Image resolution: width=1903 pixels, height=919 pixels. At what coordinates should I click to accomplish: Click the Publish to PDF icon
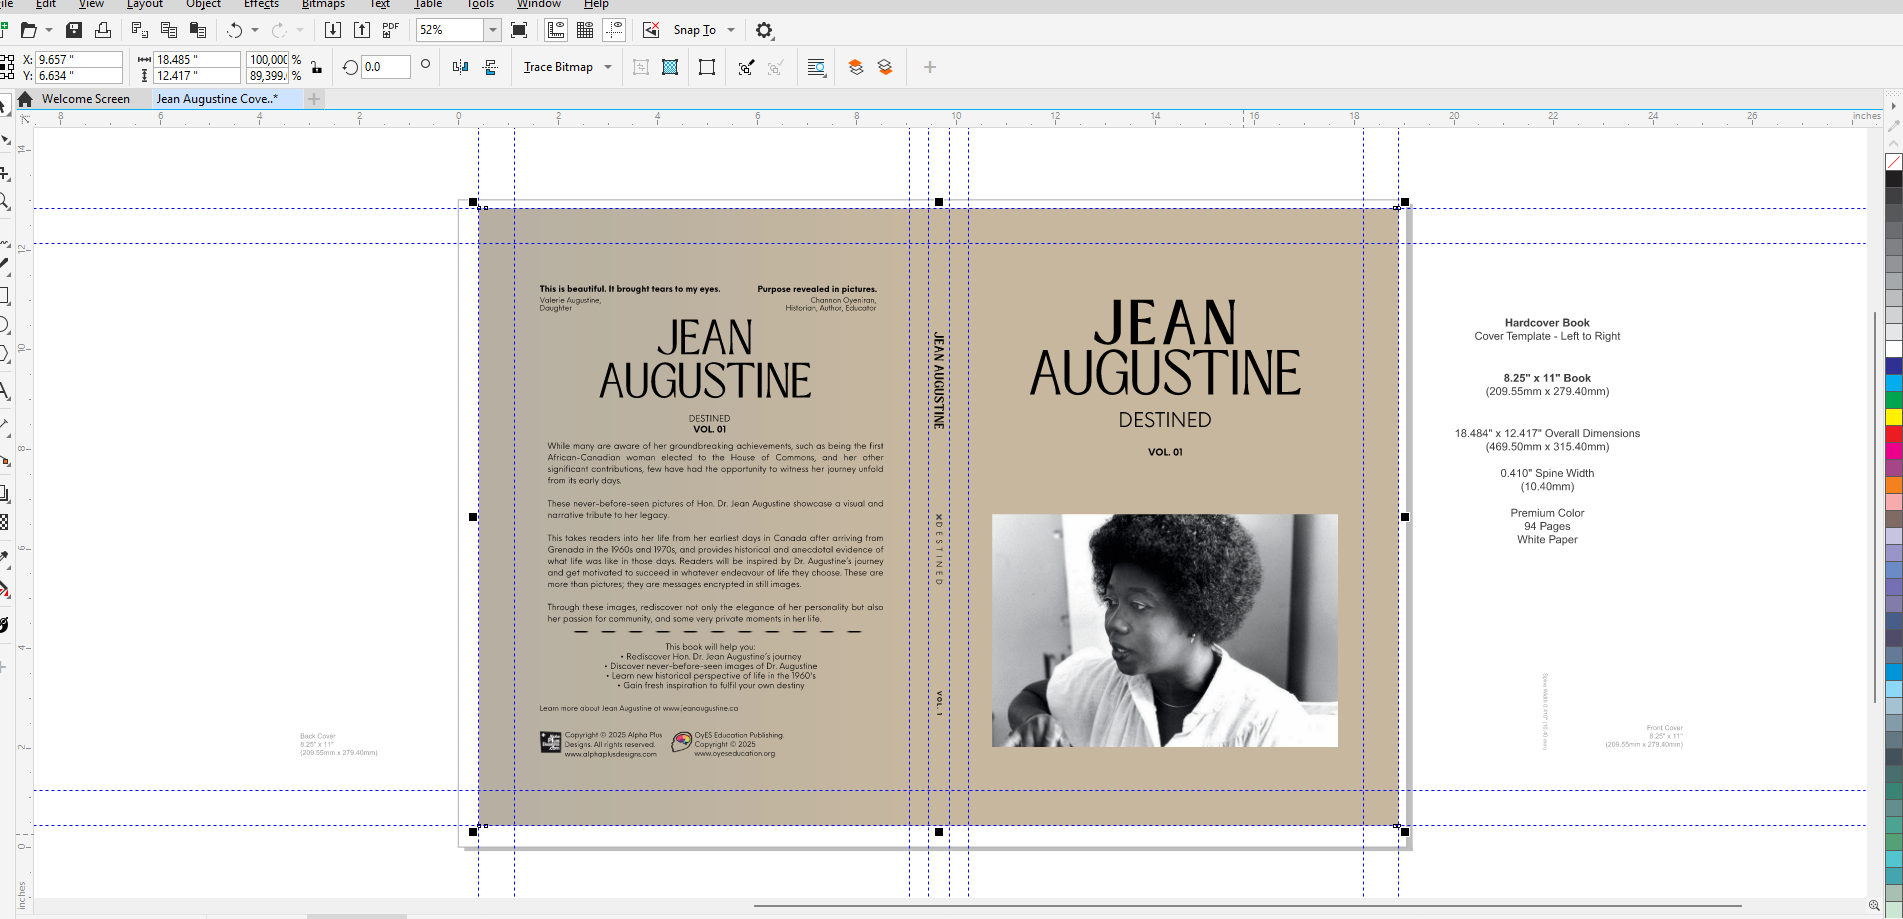[x=390, y=30]
